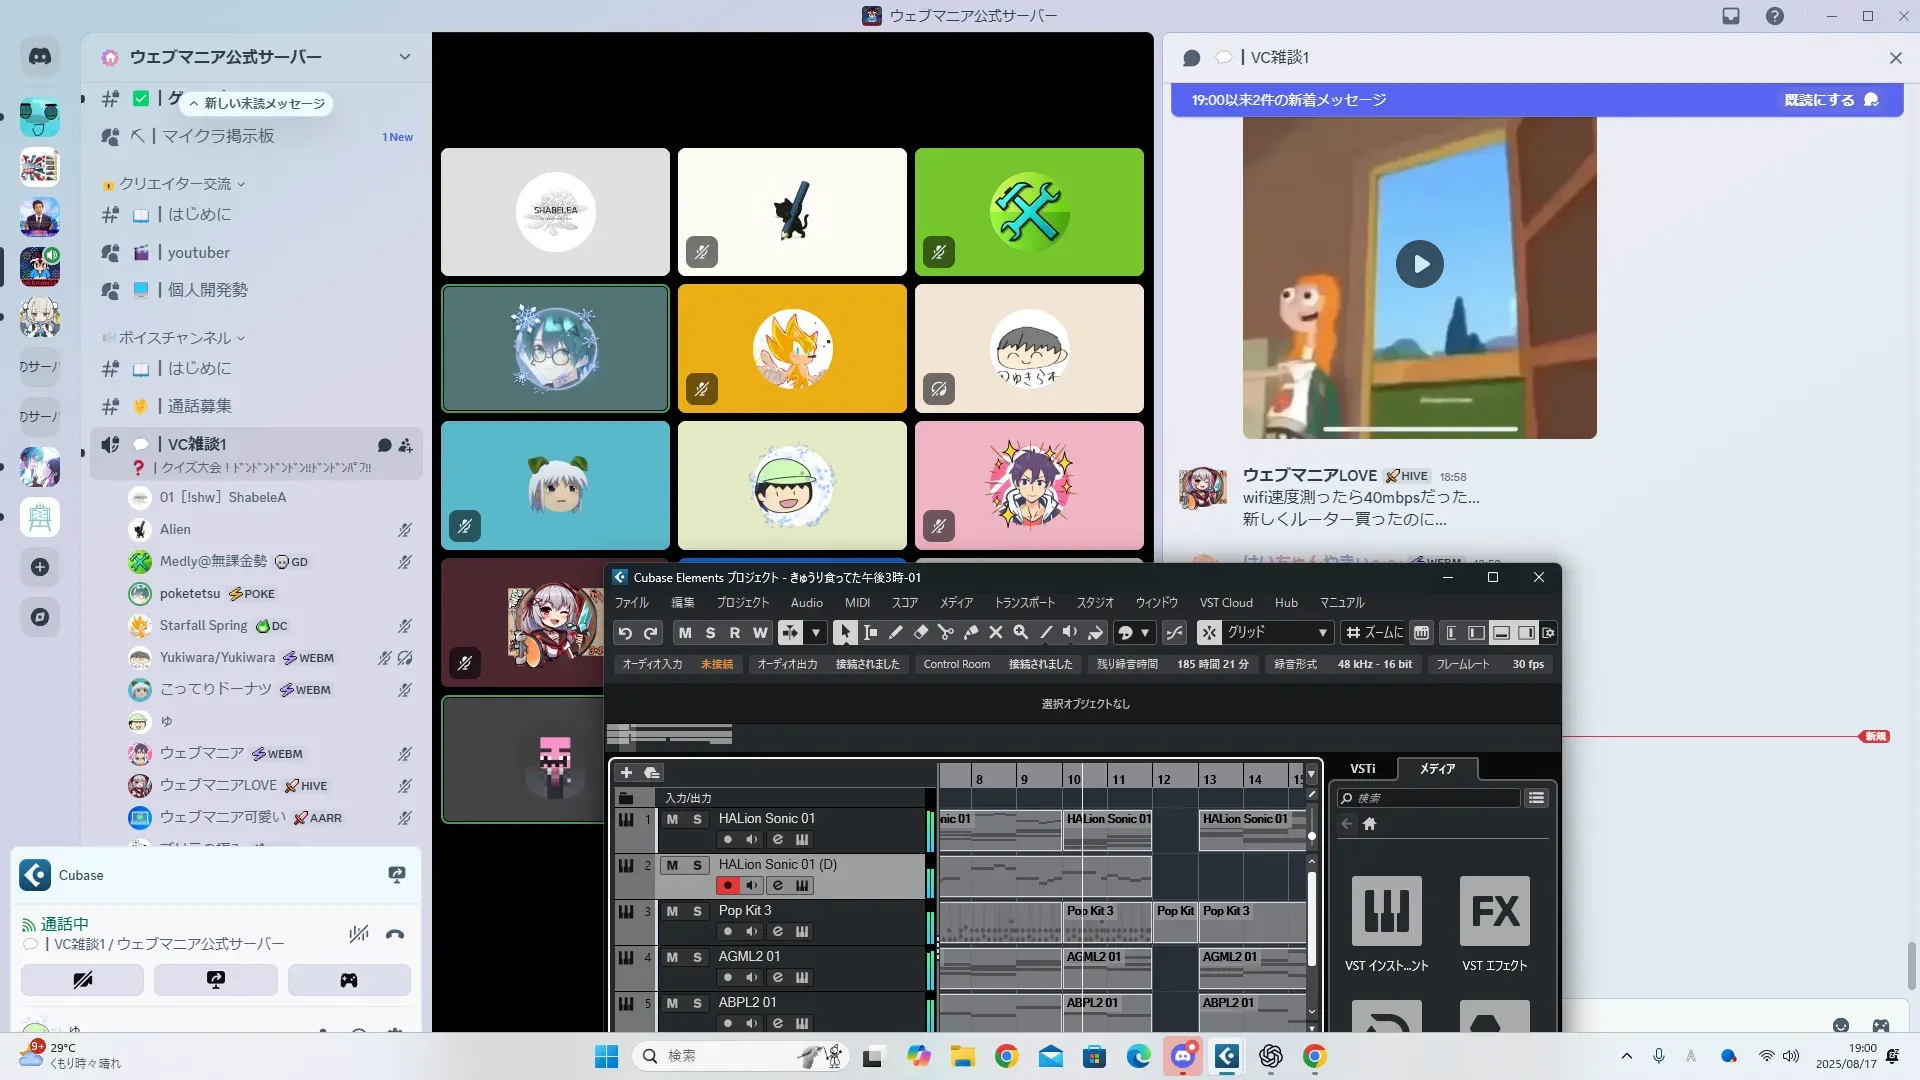
Task: Click the Undo arrow in Cubase
Action: tap(625, 633)
